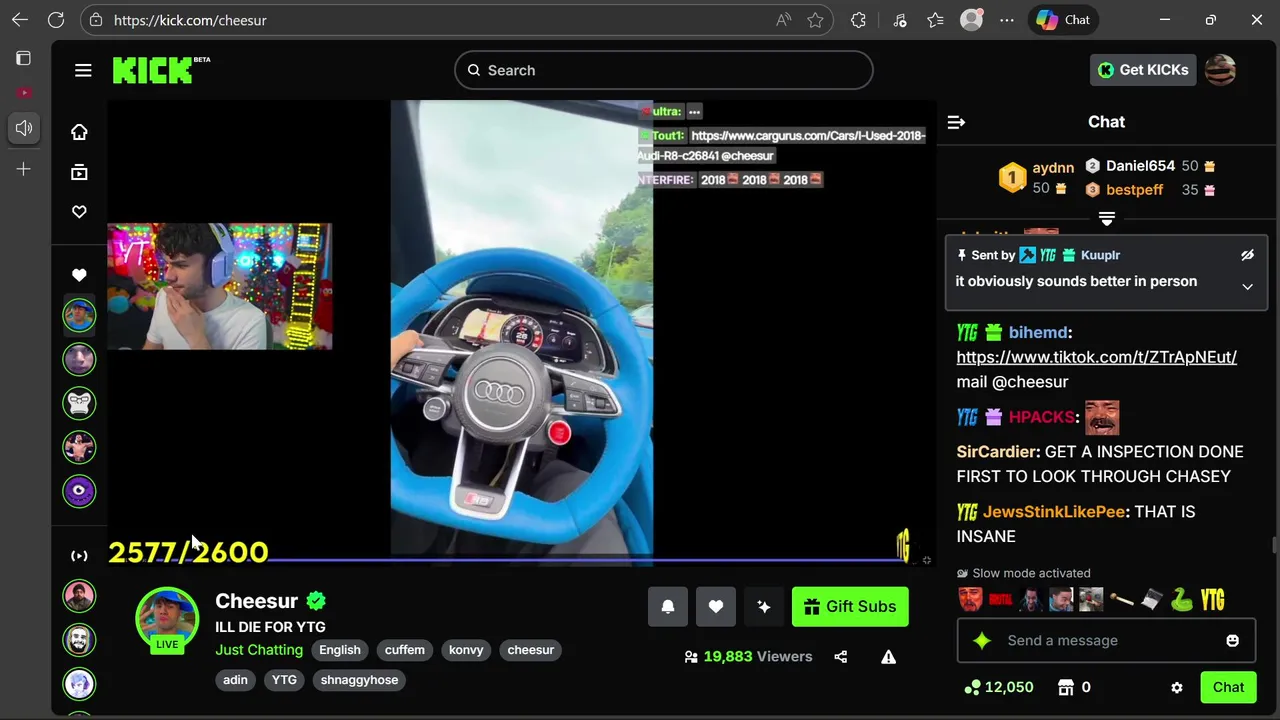Open the TikTok link in chat
The image size is (1280, 720).
point(1096,357)
